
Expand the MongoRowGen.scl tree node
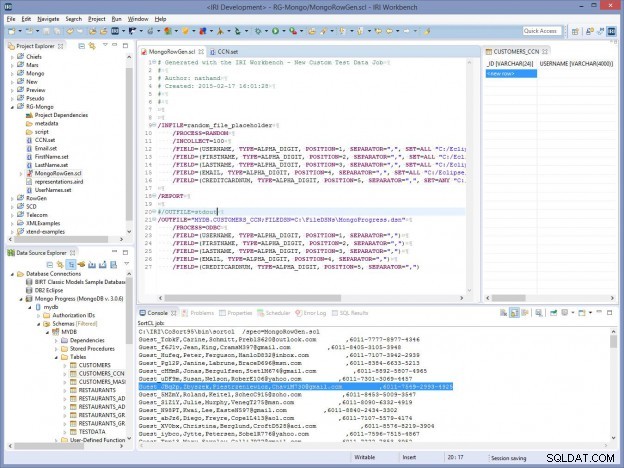(21, 174)
